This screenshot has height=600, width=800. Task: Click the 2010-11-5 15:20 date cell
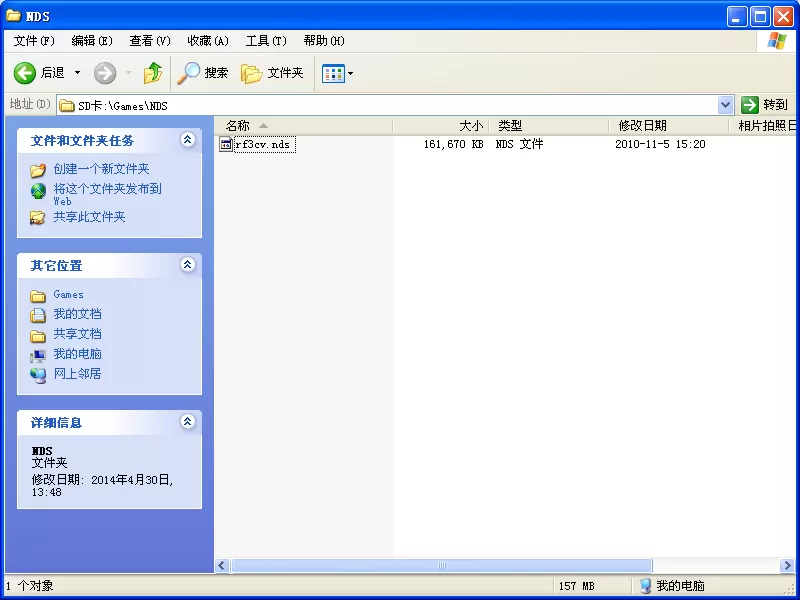(660, 144)
